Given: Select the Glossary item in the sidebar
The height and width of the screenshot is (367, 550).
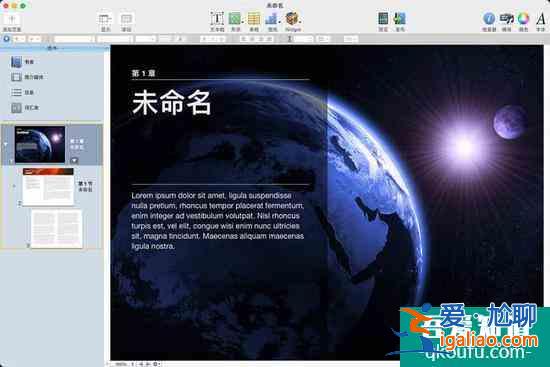Looking at the screenshot, I should [x=25, y=108].
